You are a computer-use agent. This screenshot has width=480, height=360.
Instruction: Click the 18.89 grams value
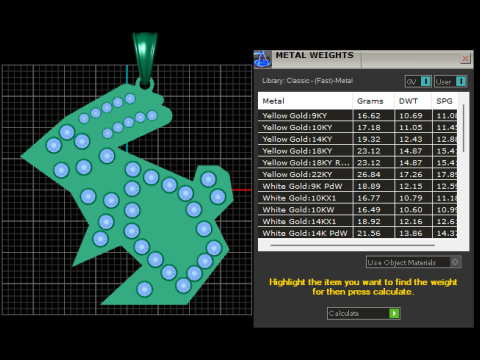tap(369, 186)
